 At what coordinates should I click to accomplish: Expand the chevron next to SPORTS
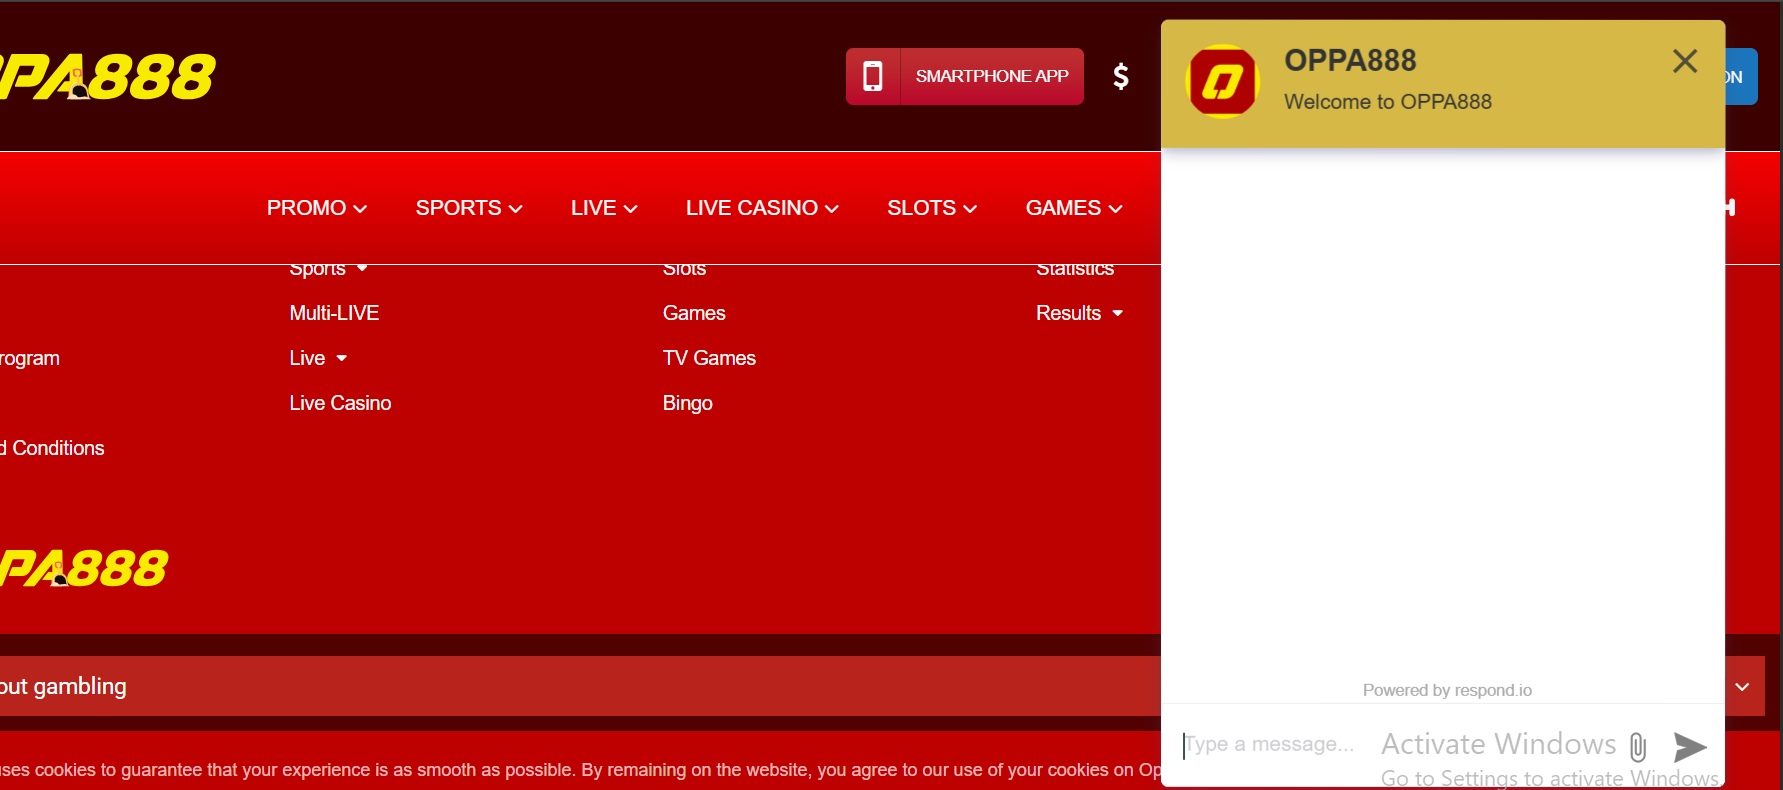[x=516, y=209]
